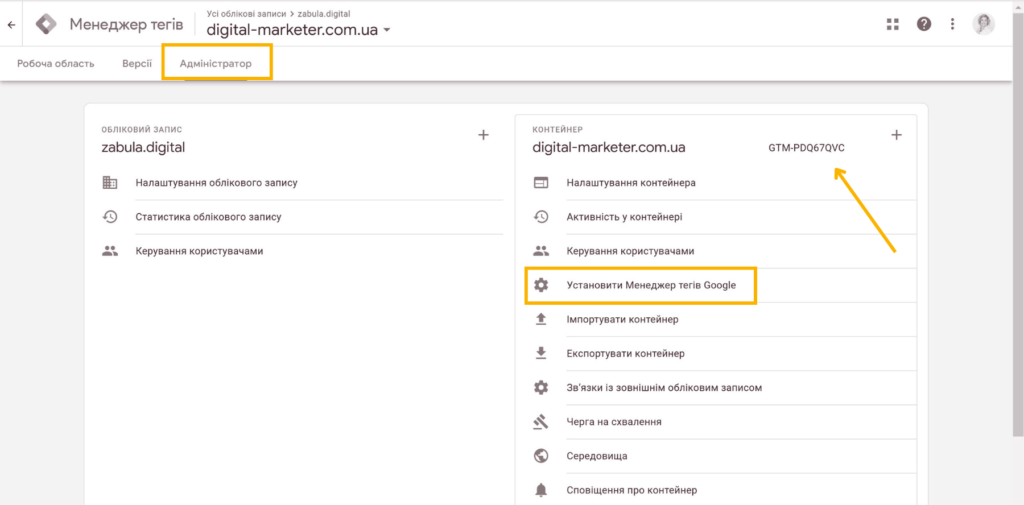Switch to the Адміністратор tab
1024x505 pixels.
tap(216, 64)
